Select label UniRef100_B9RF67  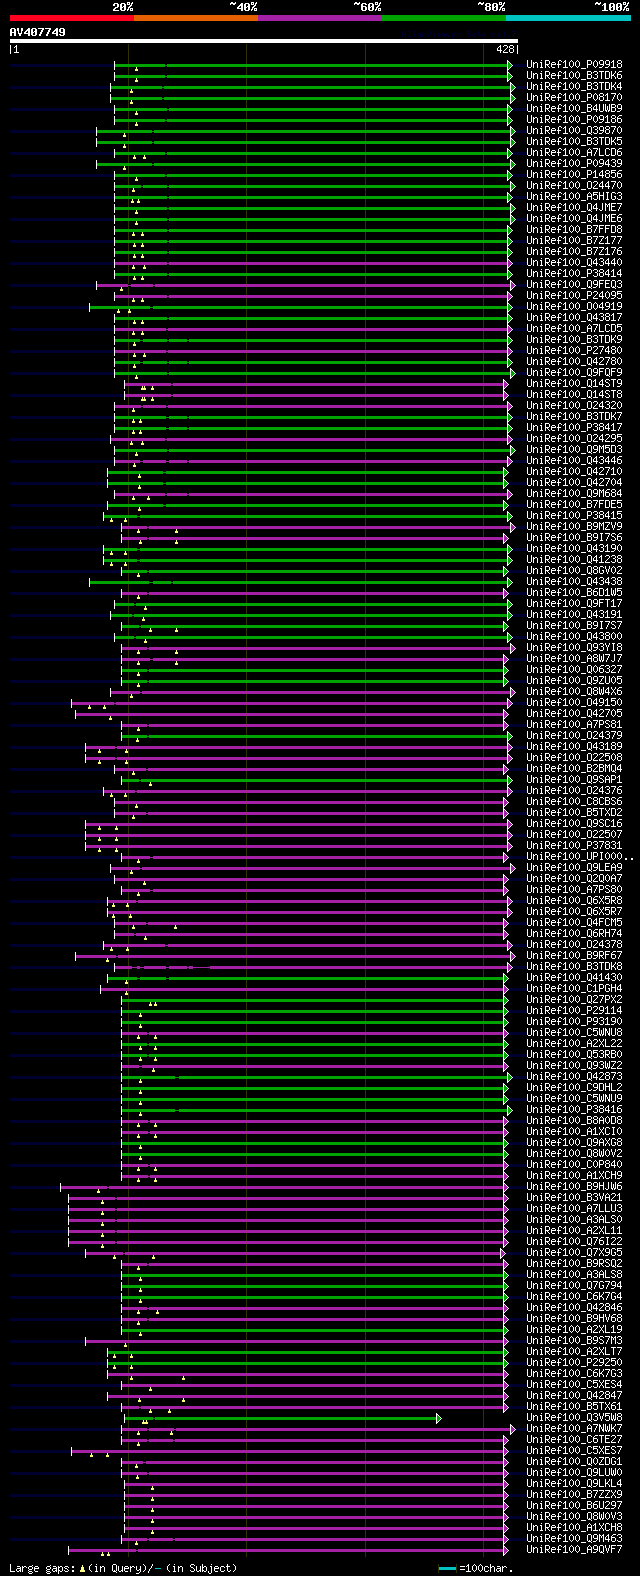pos(574,956)
